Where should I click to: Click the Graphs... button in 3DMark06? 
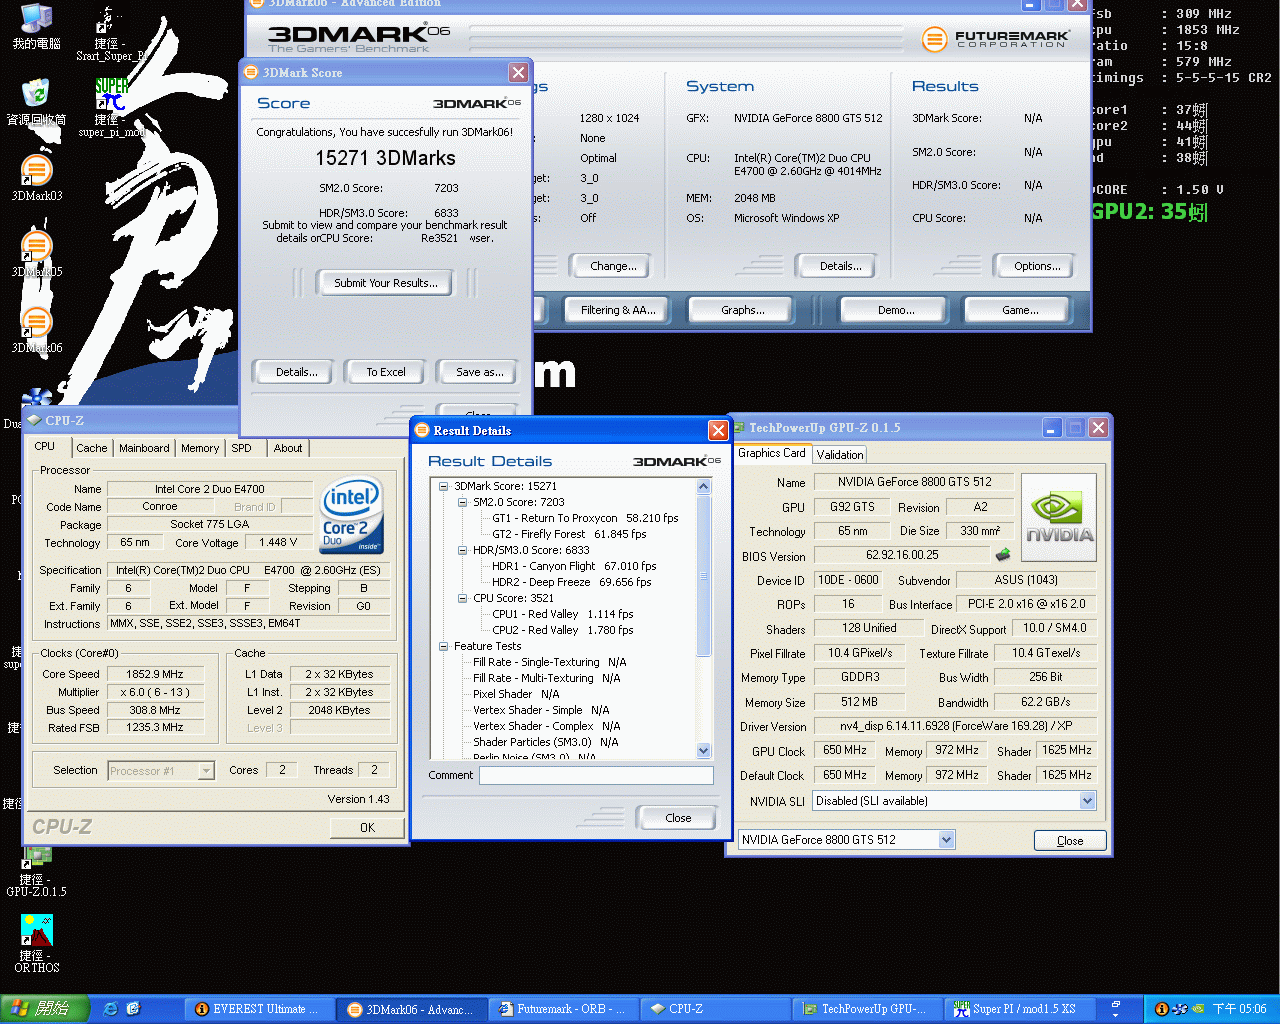coord(743,310)
